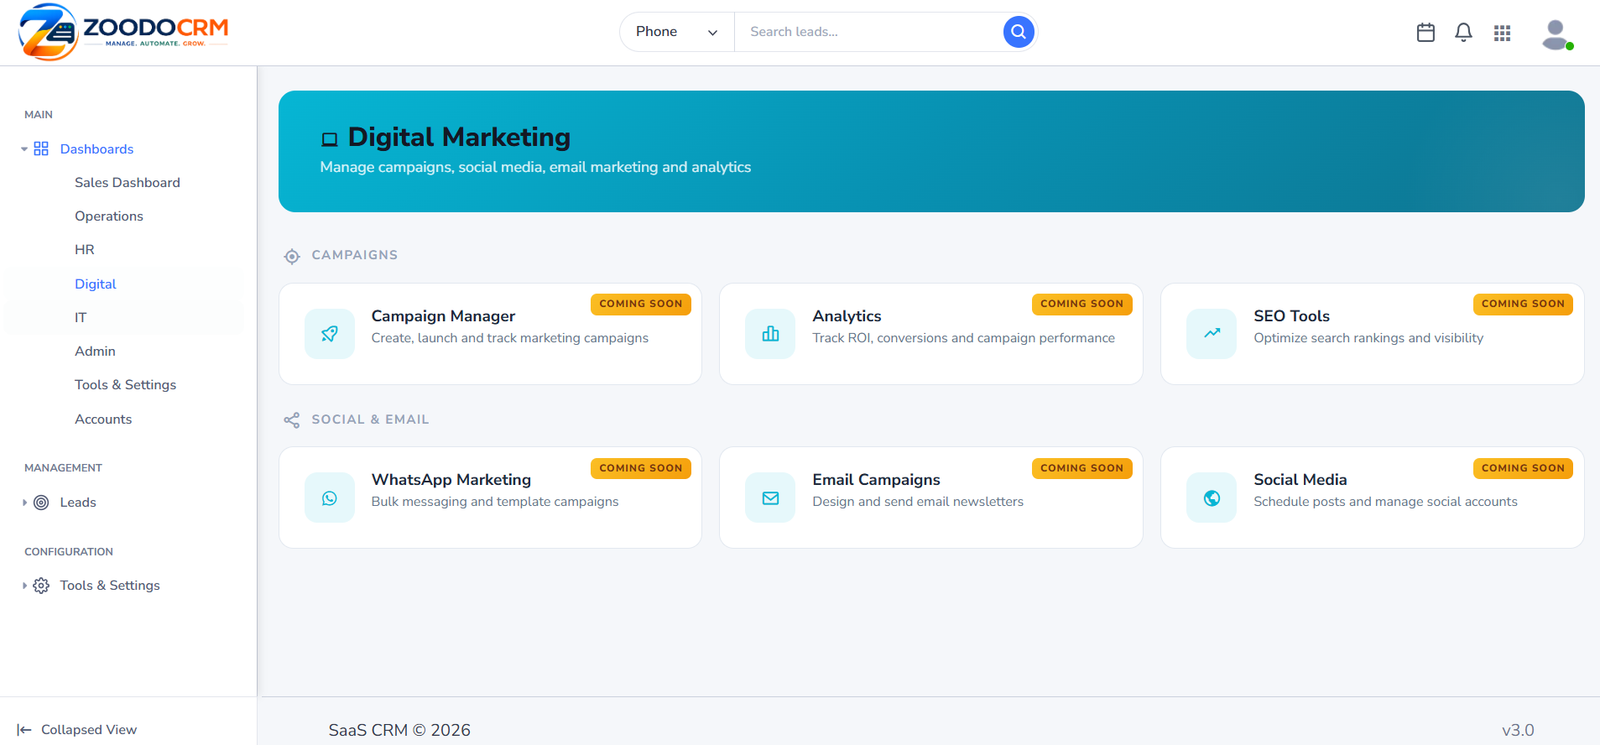Click Coming Soon badge on Campaign Manager
This screenshot has height=745, width=1600.
pyautogui.click(x=641, y=304)
